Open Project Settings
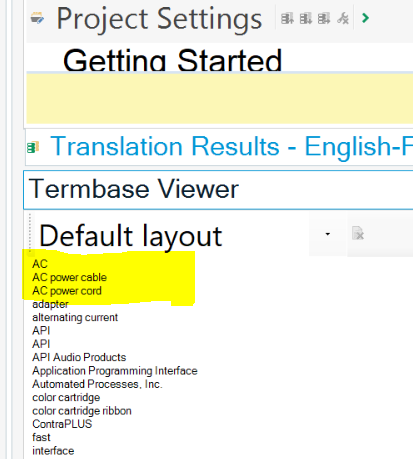413x459 pixels. 159,19
